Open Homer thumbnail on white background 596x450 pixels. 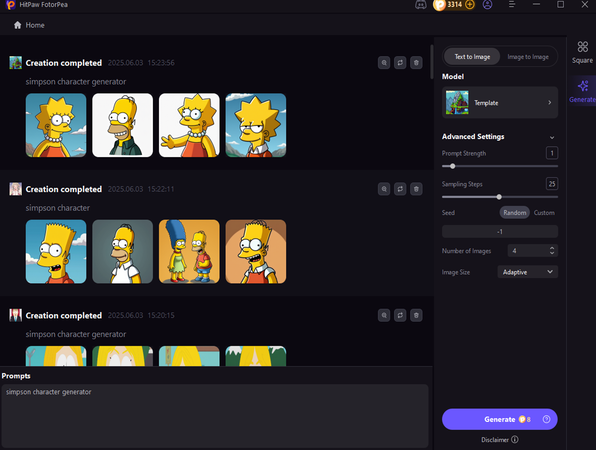click(x=122, y=125)
